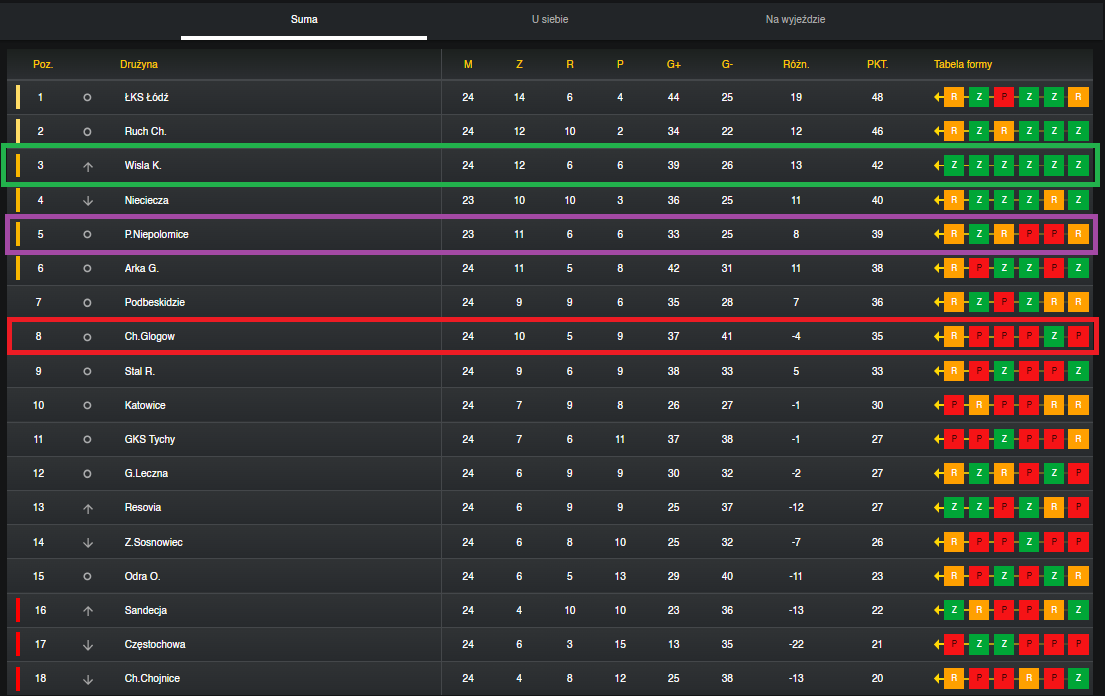Switch to the U siebie tab
The width and height of the screenshot is (1105, 696).
coord(550,20)
